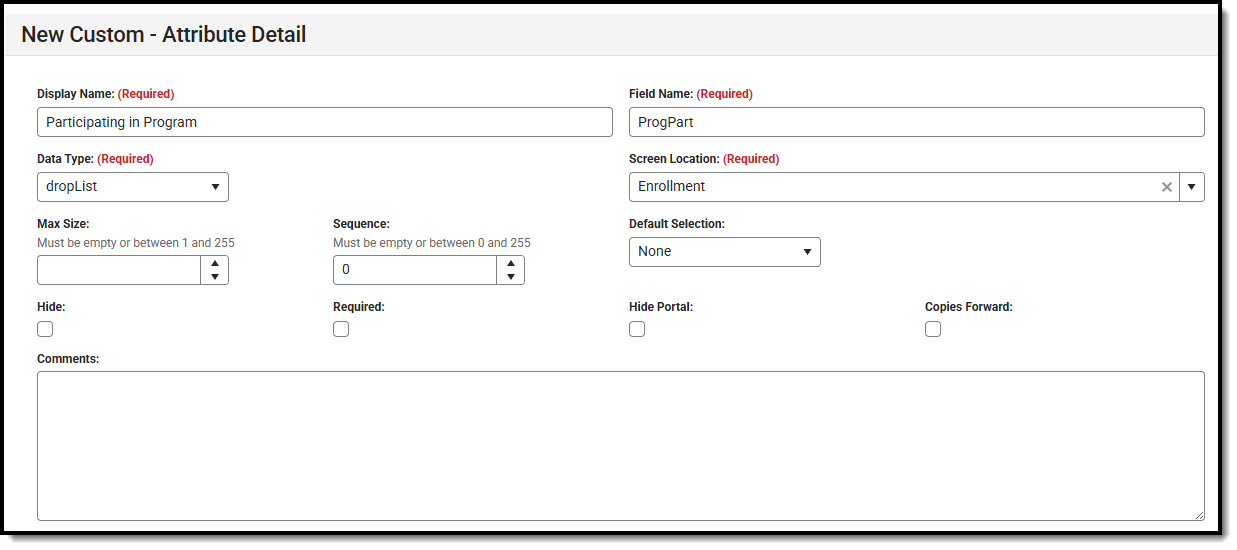
Task: Increase the Max Size value
Action: pos(215,263)
